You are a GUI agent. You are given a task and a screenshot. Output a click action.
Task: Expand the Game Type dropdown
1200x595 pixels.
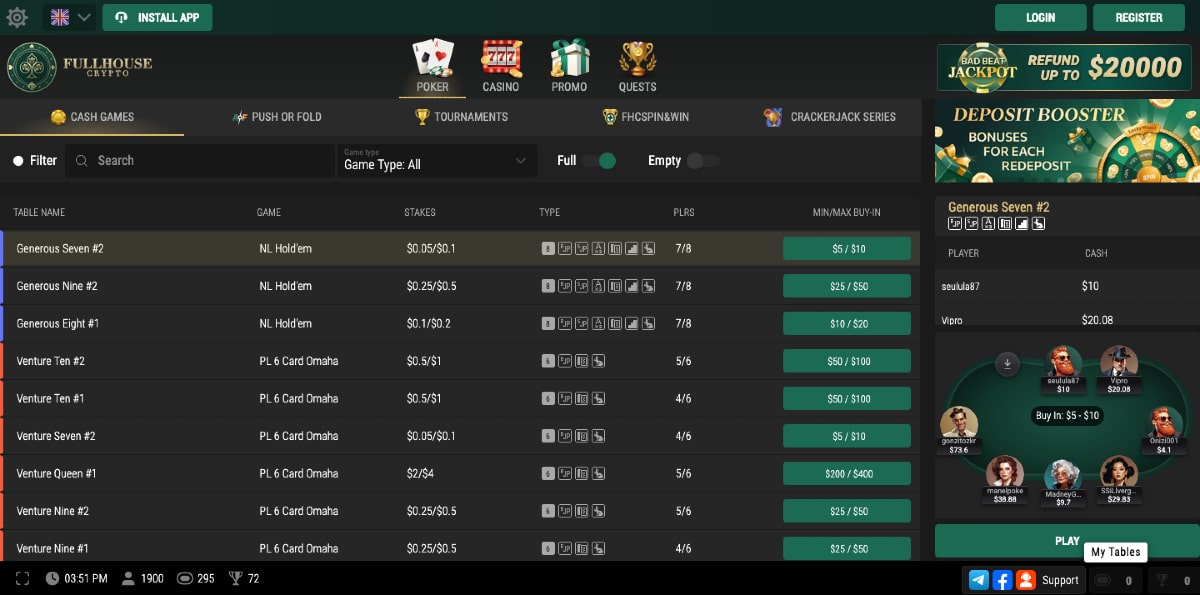[x=437, y=160]
